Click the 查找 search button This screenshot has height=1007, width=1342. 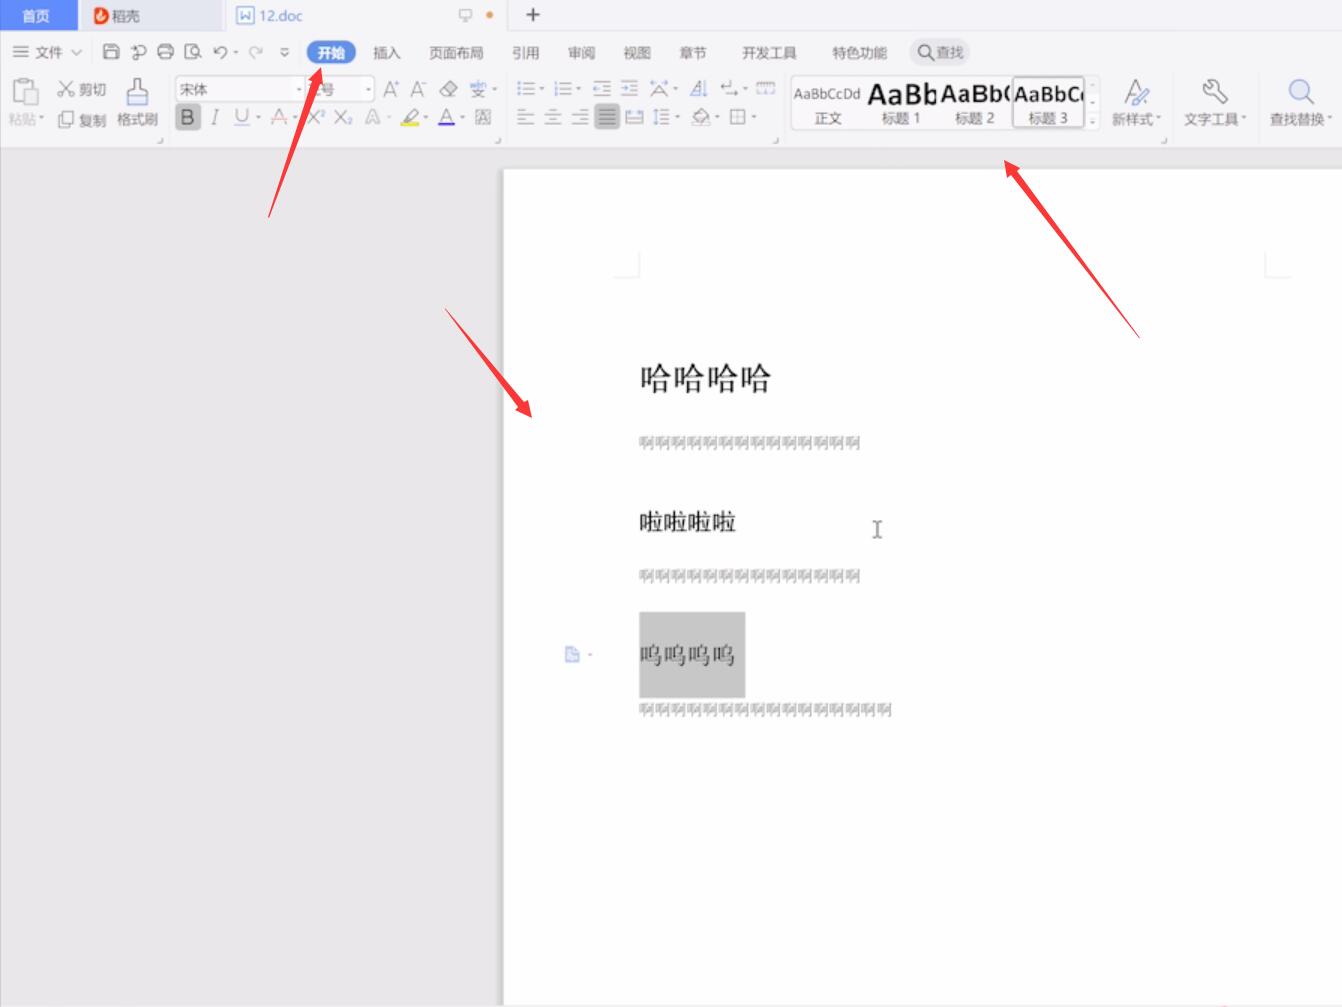click(940, 53)
